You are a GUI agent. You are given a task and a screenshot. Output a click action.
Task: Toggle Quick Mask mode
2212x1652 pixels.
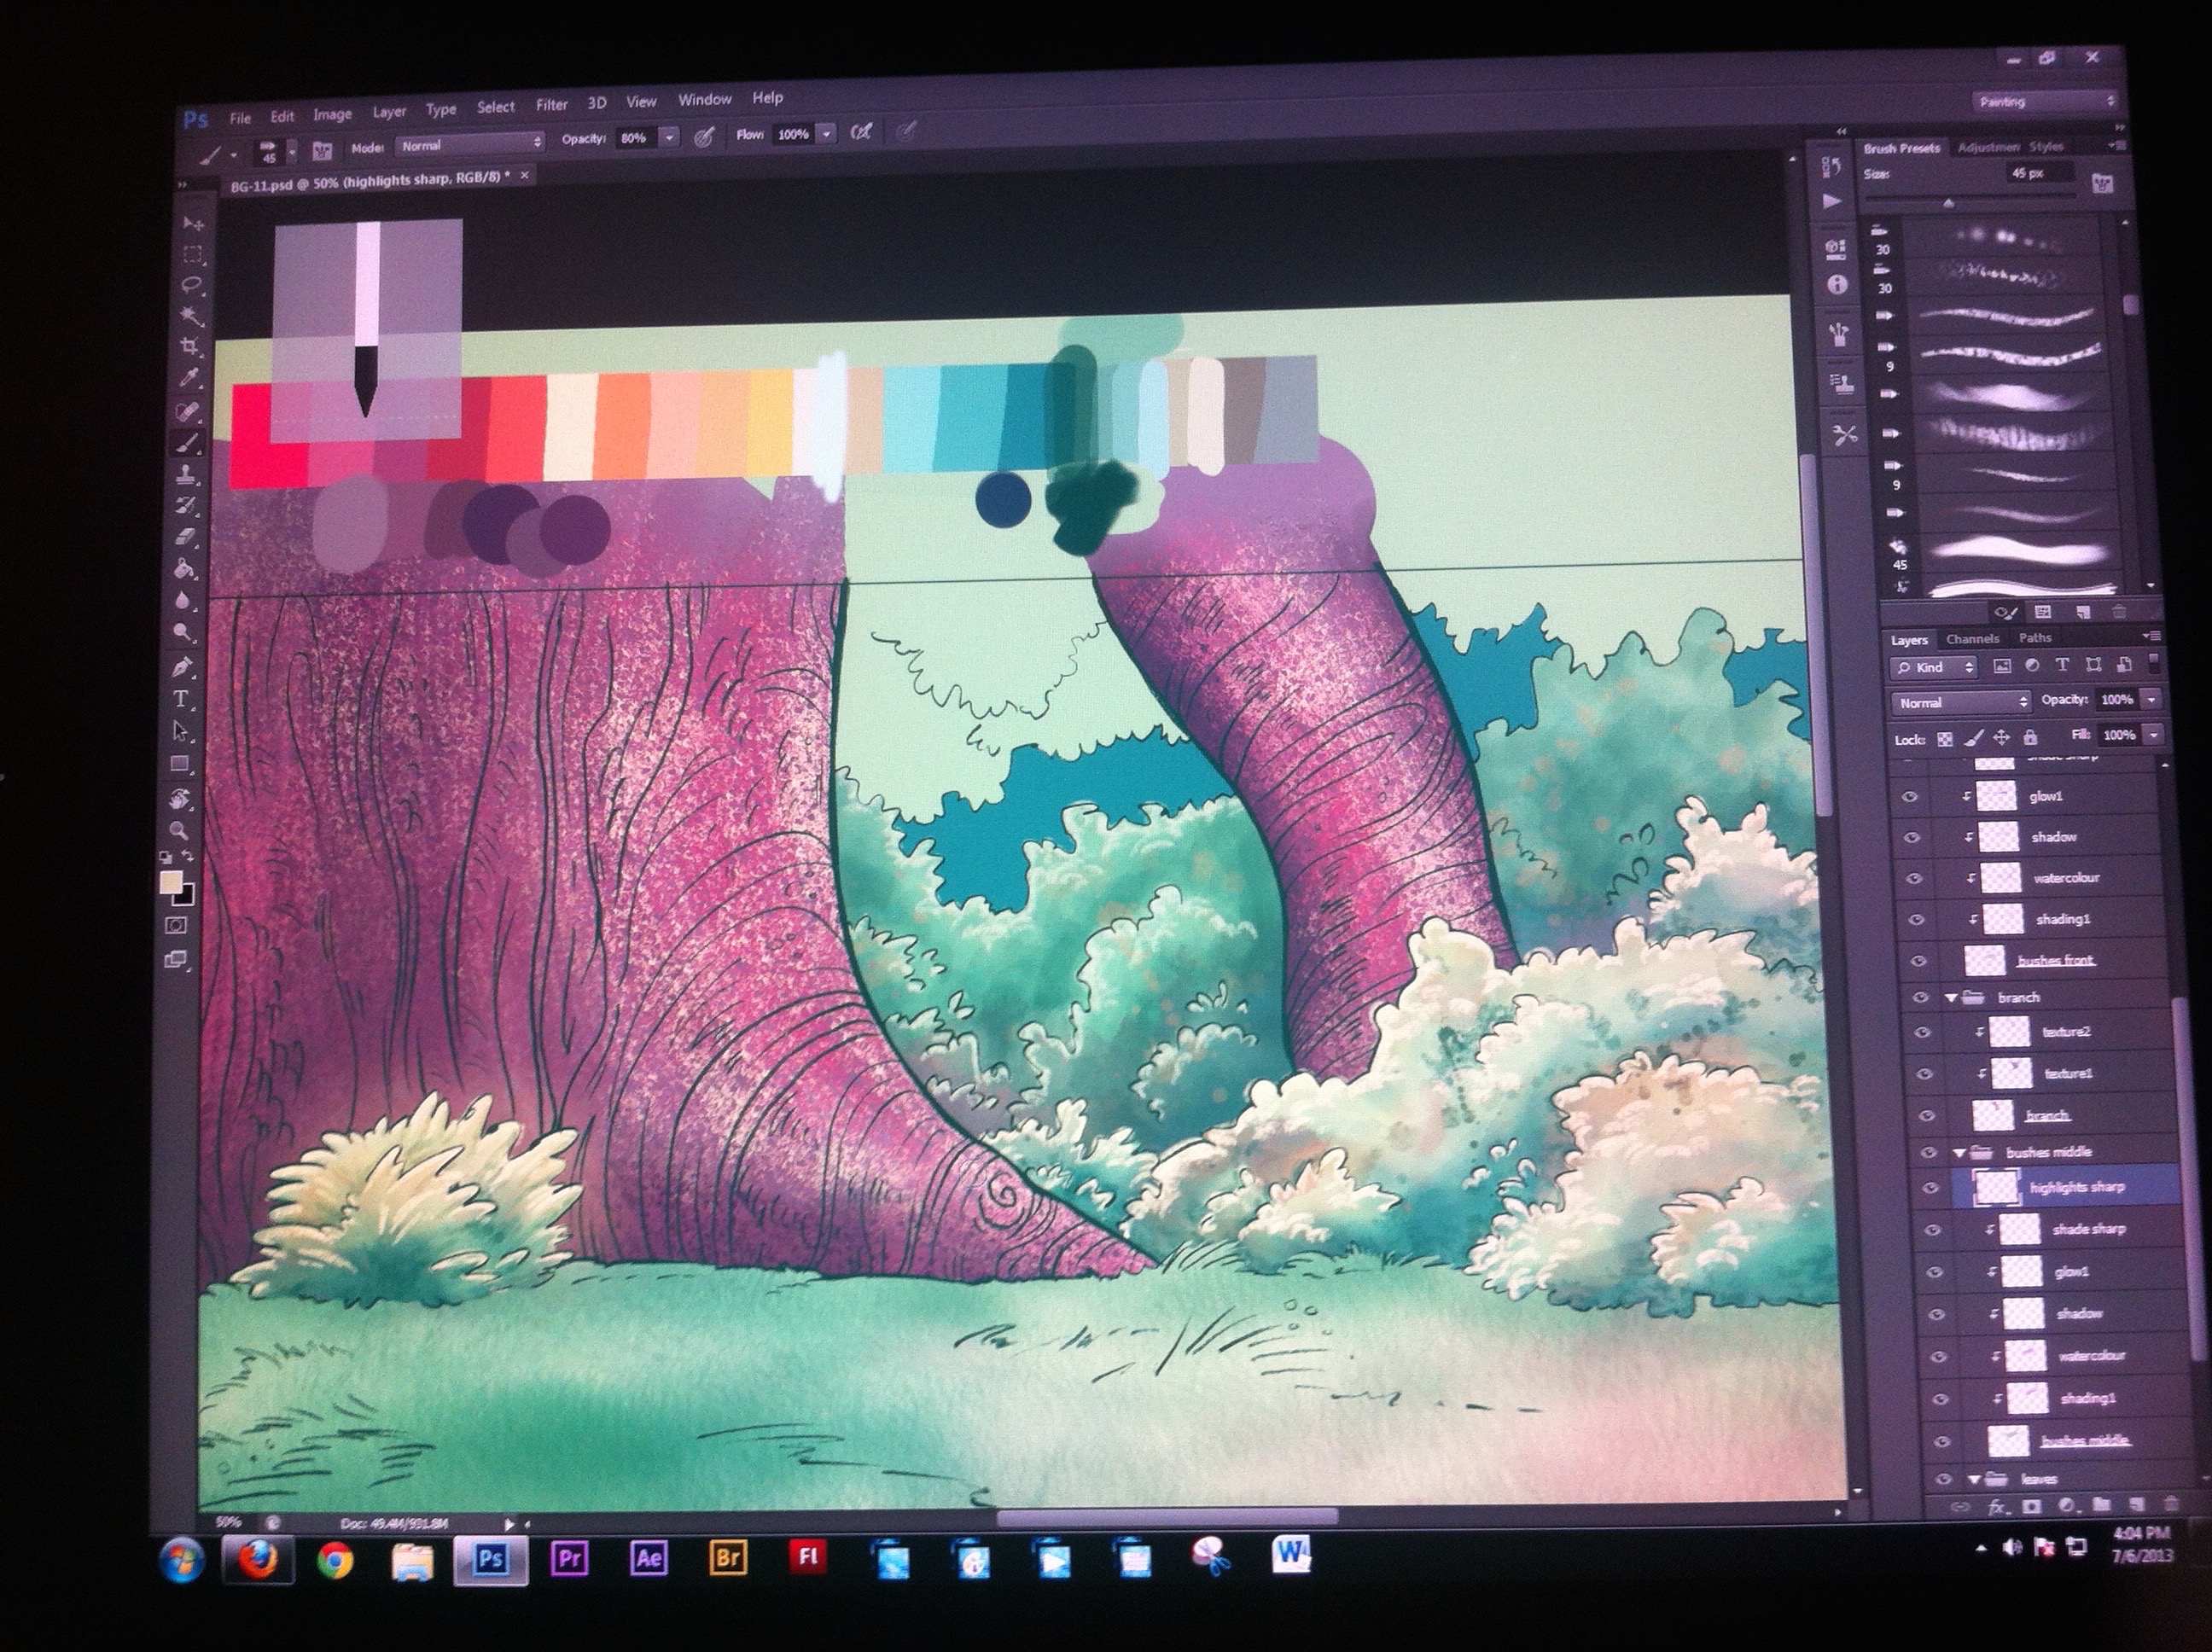pos(176,925)
